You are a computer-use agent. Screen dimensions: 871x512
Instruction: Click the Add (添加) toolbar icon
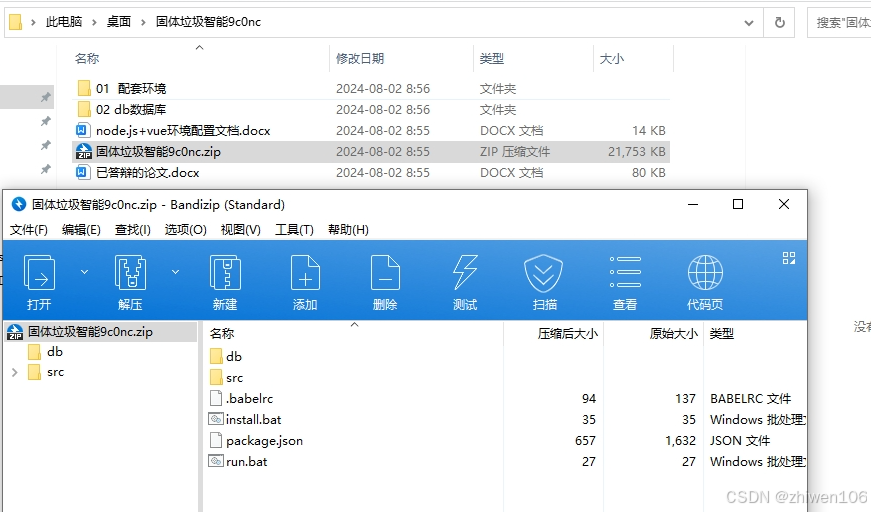click(305, 273)
